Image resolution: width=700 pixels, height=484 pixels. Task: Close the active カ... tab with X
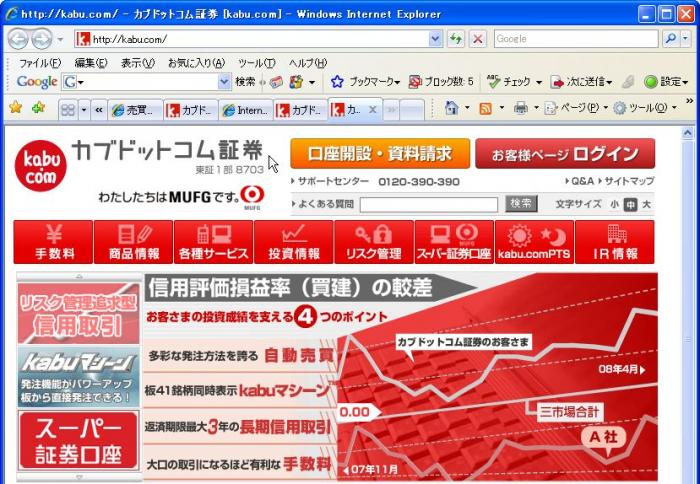[373, 109]
